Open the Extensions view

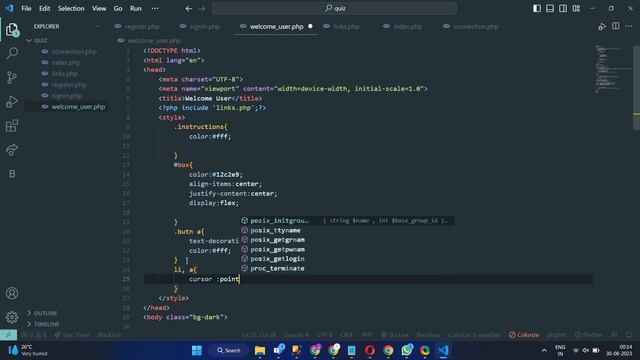12,125
